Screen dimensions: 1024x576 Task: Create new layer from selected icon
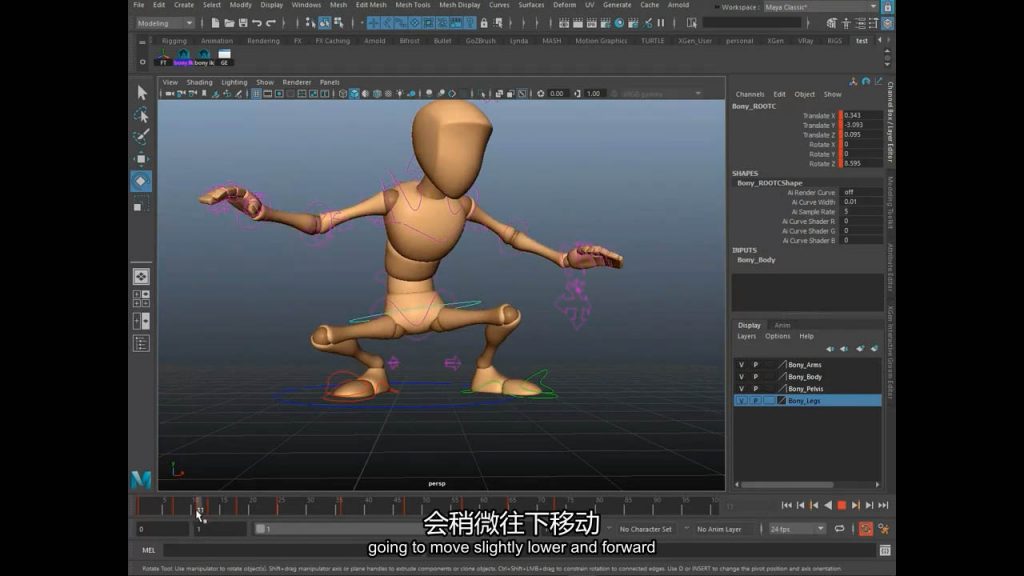point(874,349)
